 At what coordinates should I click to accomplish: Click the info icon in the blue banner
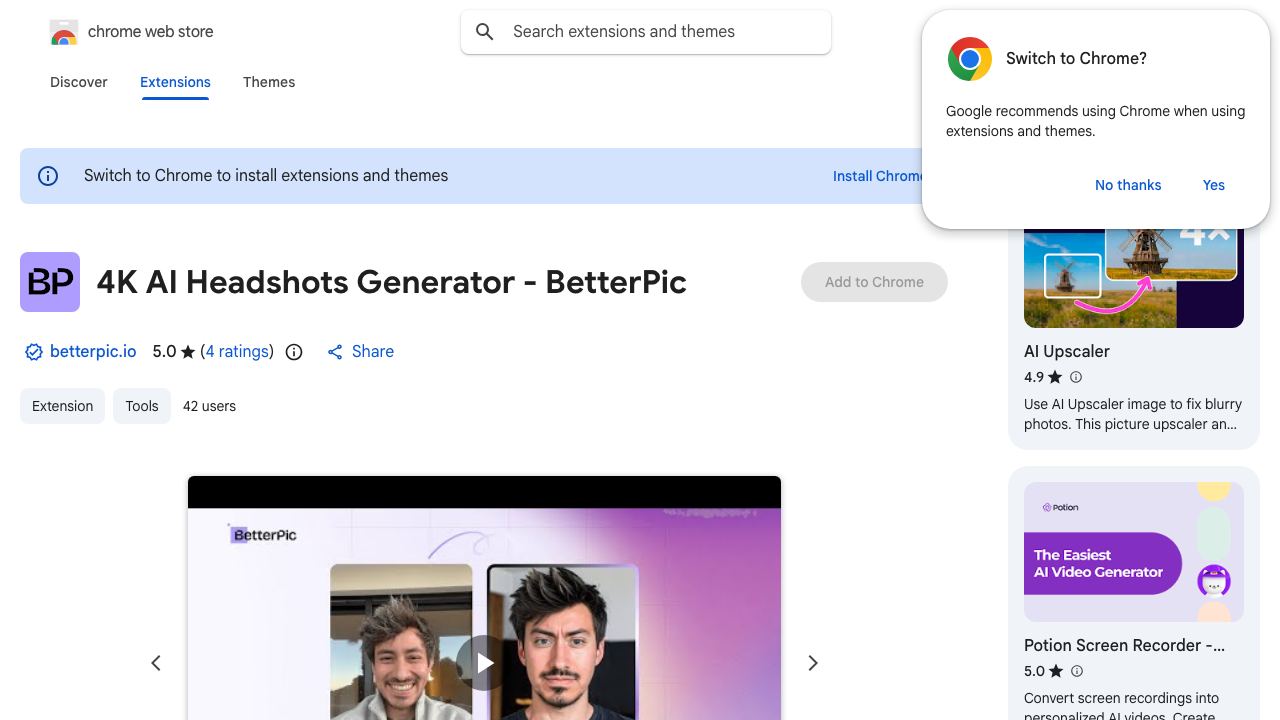48,176
